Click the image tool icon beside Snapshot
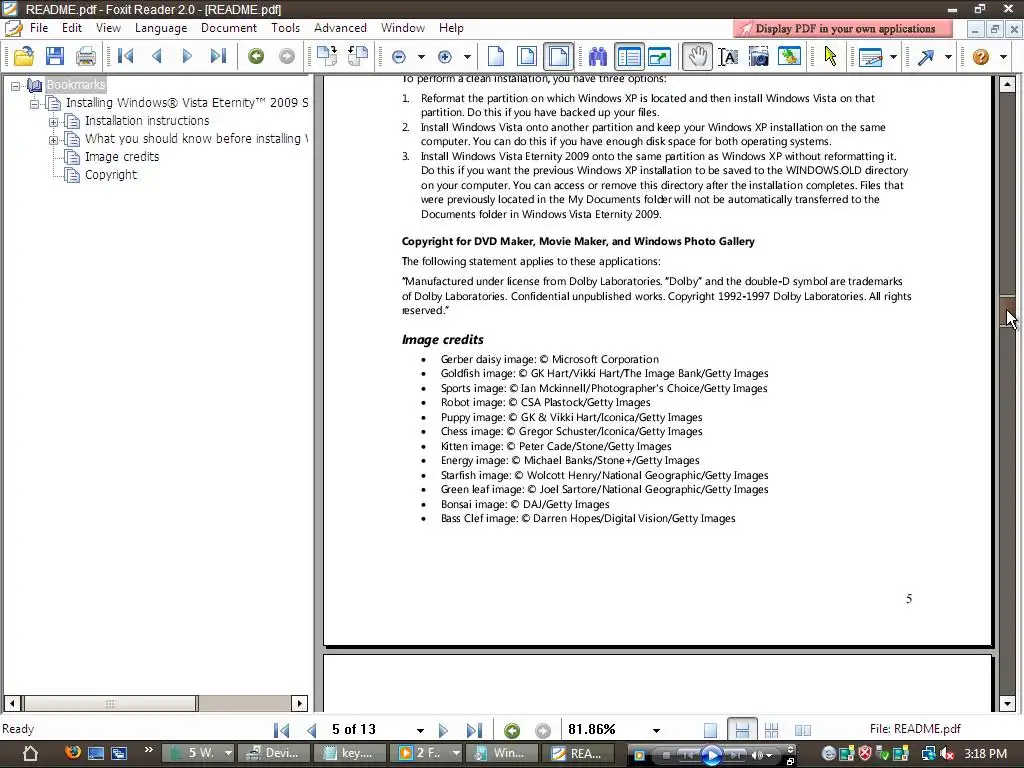The width and height of the screenshot is (1024, 768). [x=790, y=57]
